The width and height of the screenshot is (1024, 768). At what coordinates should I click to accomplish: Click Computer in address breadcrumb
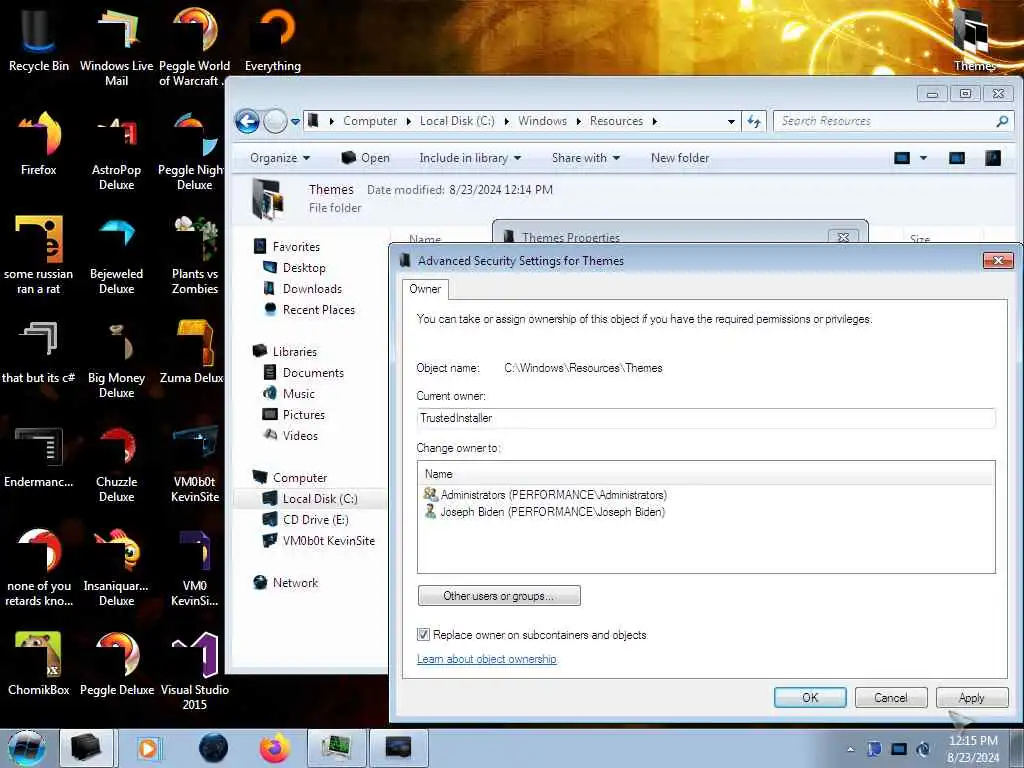370,121
